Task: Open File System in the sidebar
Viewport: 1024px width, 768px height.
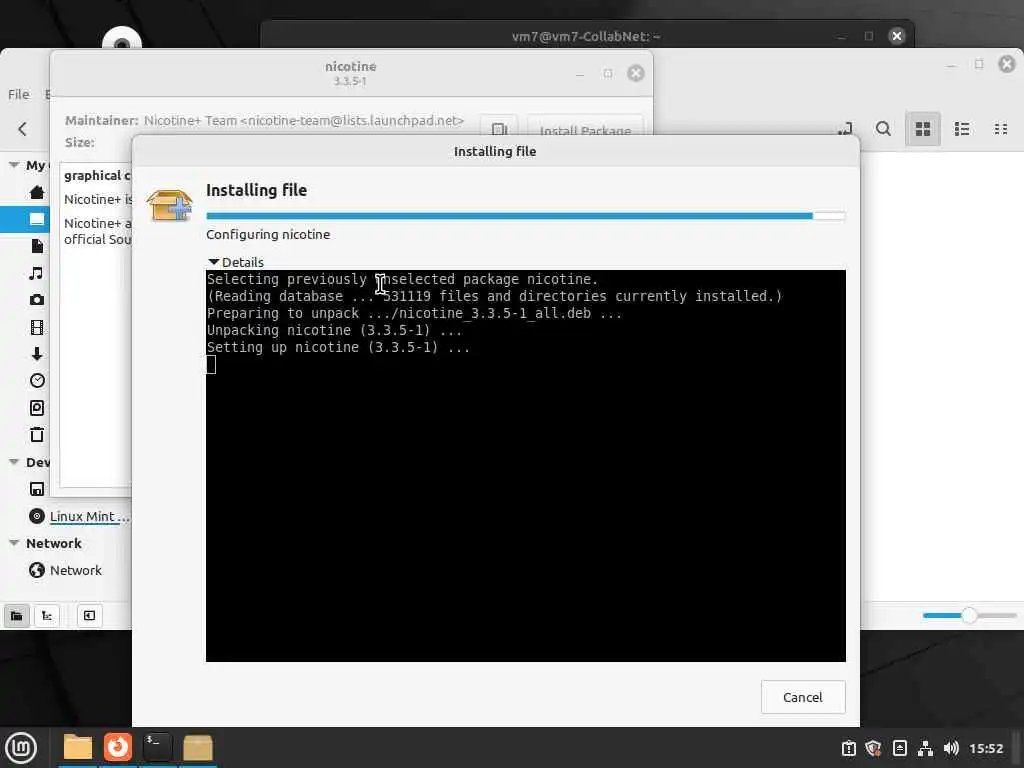Action: coord(37,408)
